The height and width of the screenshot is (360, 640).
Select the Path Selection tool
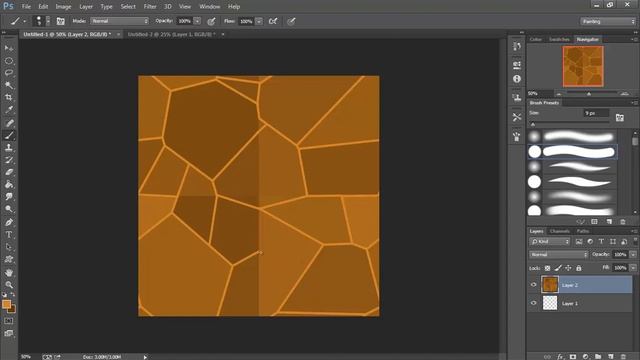[9, 247]
